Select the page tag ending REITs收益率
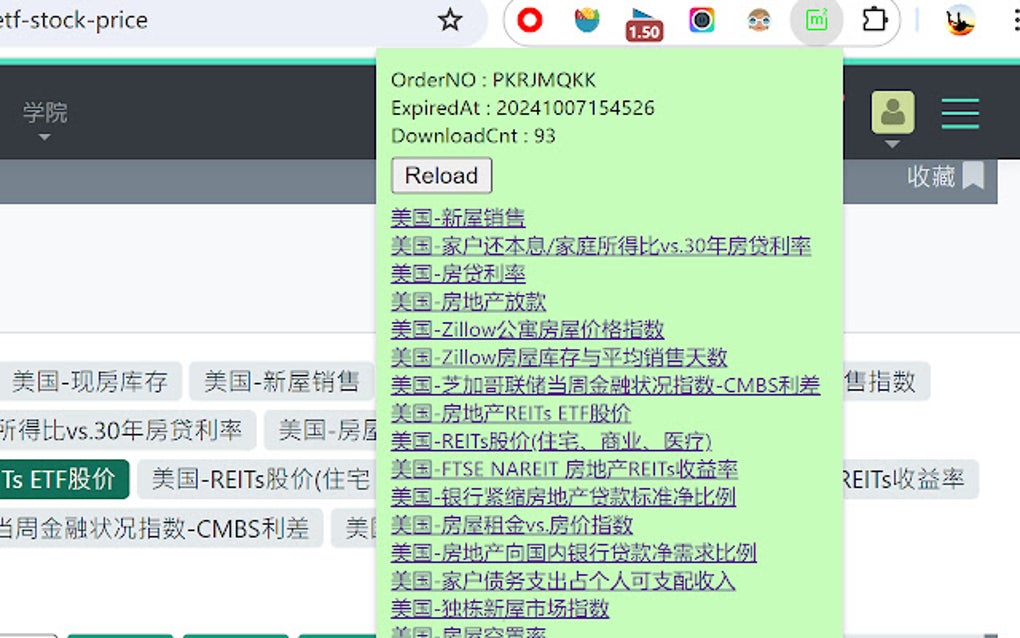The image size is (1020, 638). pyautogui.click(x=910, y=479)
